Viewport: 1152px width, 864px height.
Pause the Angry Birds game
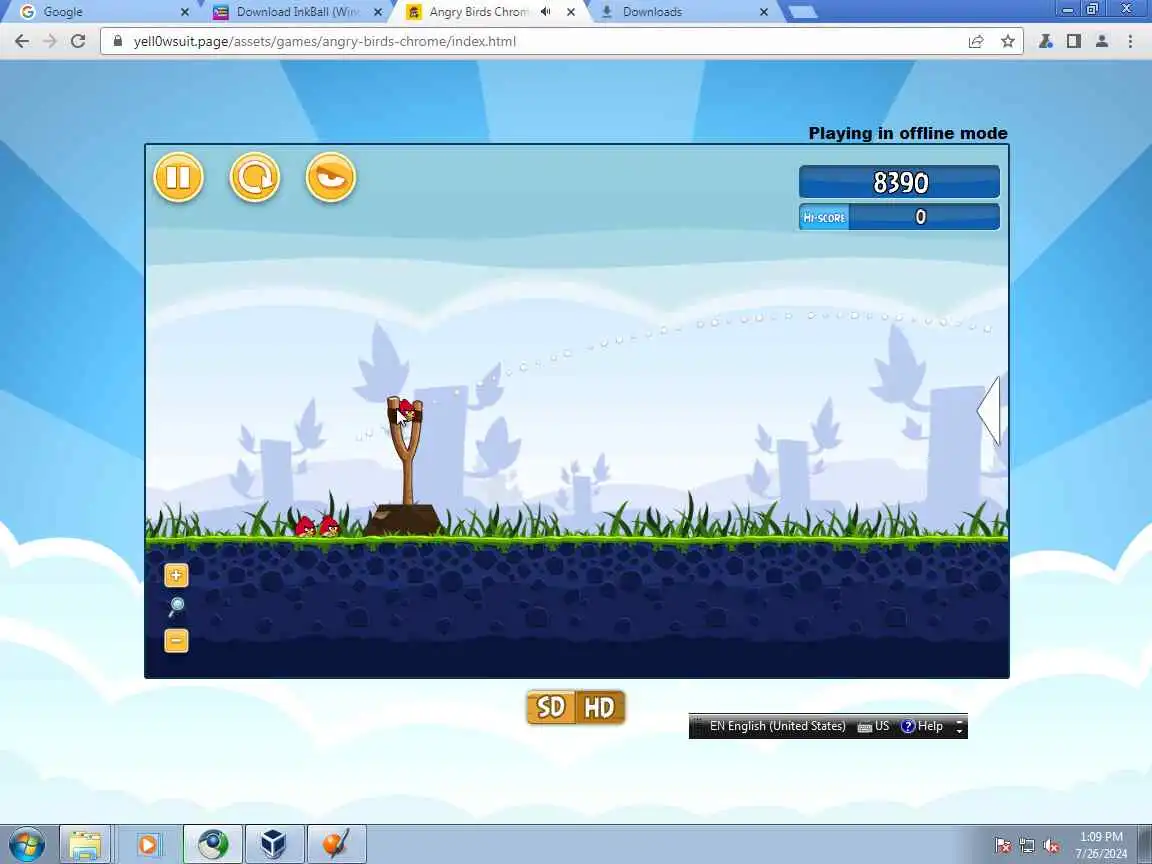point(178,177)
